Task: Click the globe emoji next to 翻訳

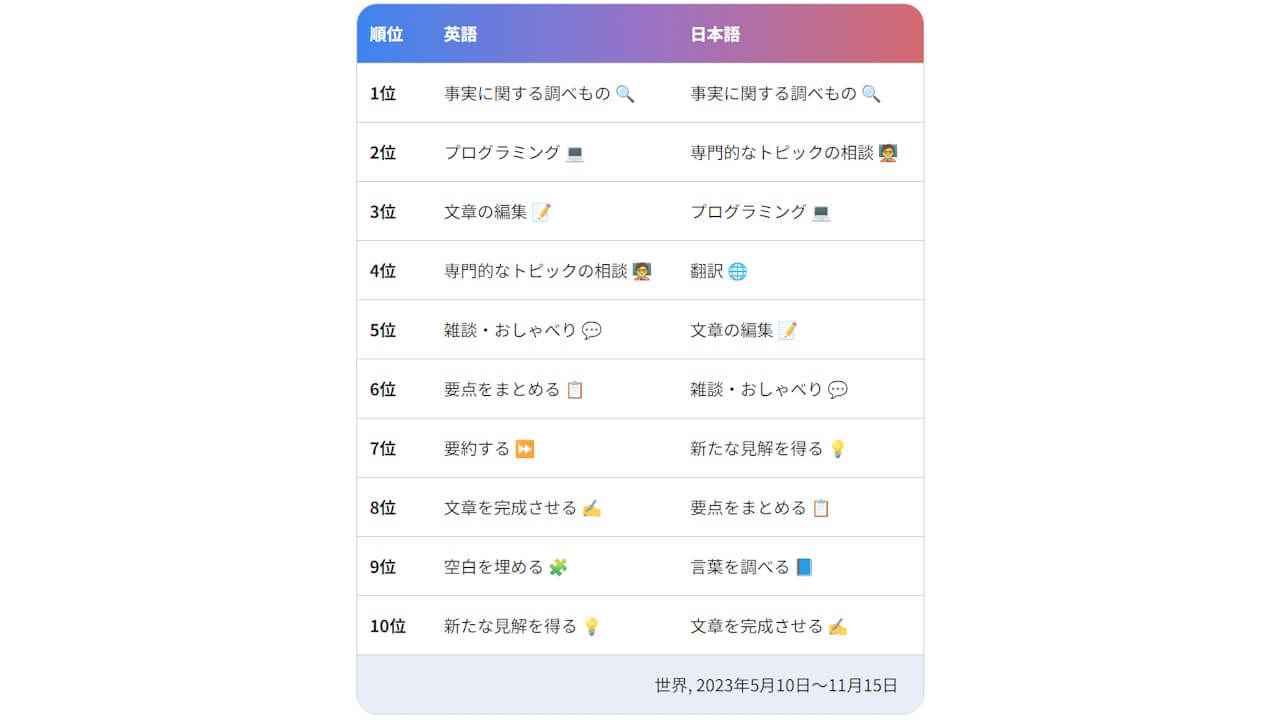Action: 737,271
